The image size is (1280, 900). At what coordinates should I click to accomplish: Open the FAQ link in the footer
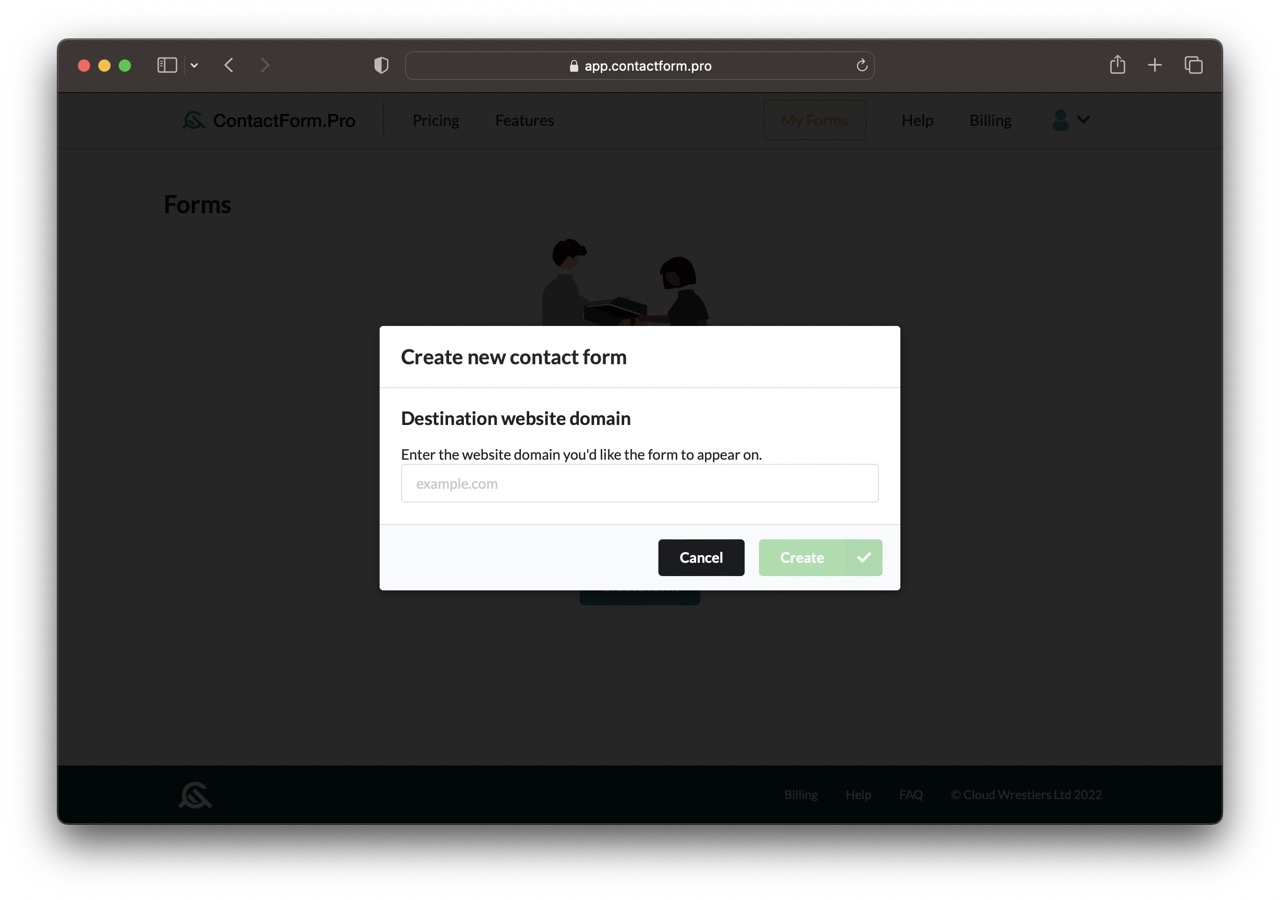tap(911, 794)
